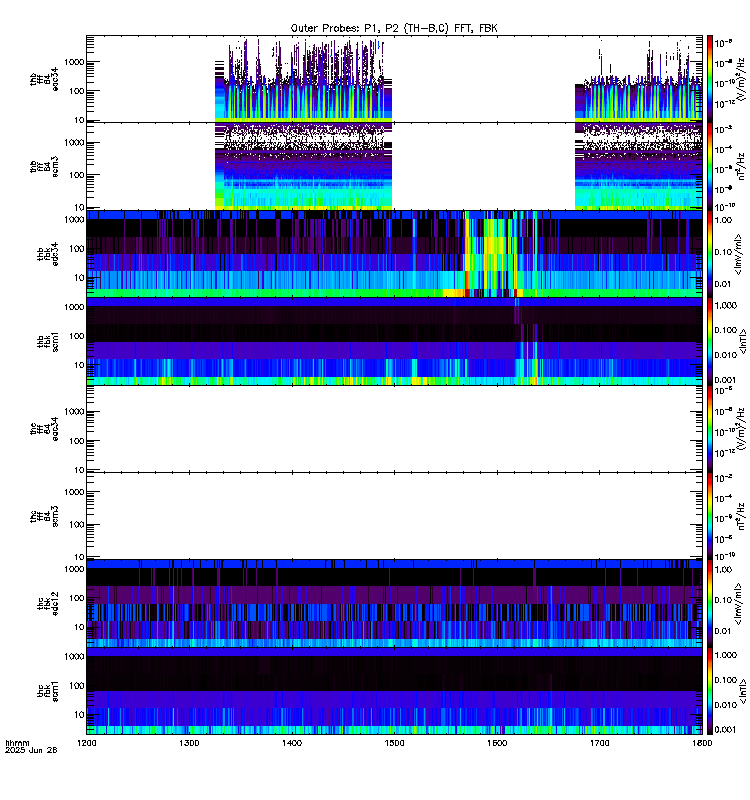Click the thb edc34 panel's color bar
Image resolution: width=750 pixels, height=800 pixels.
(x=709, y=254)
